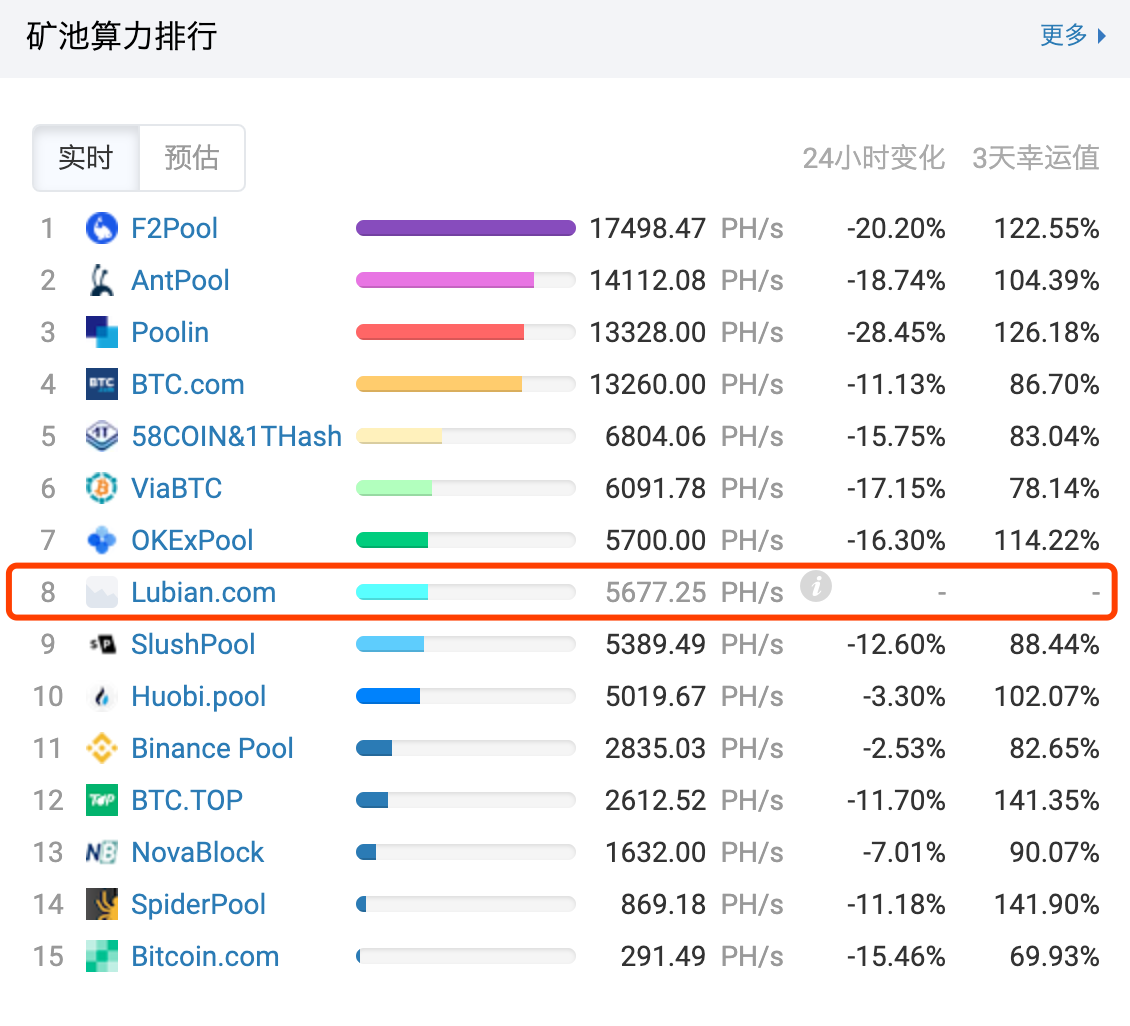
Task: Click the Huobi.pool flame icon
Action: point(103,696)
